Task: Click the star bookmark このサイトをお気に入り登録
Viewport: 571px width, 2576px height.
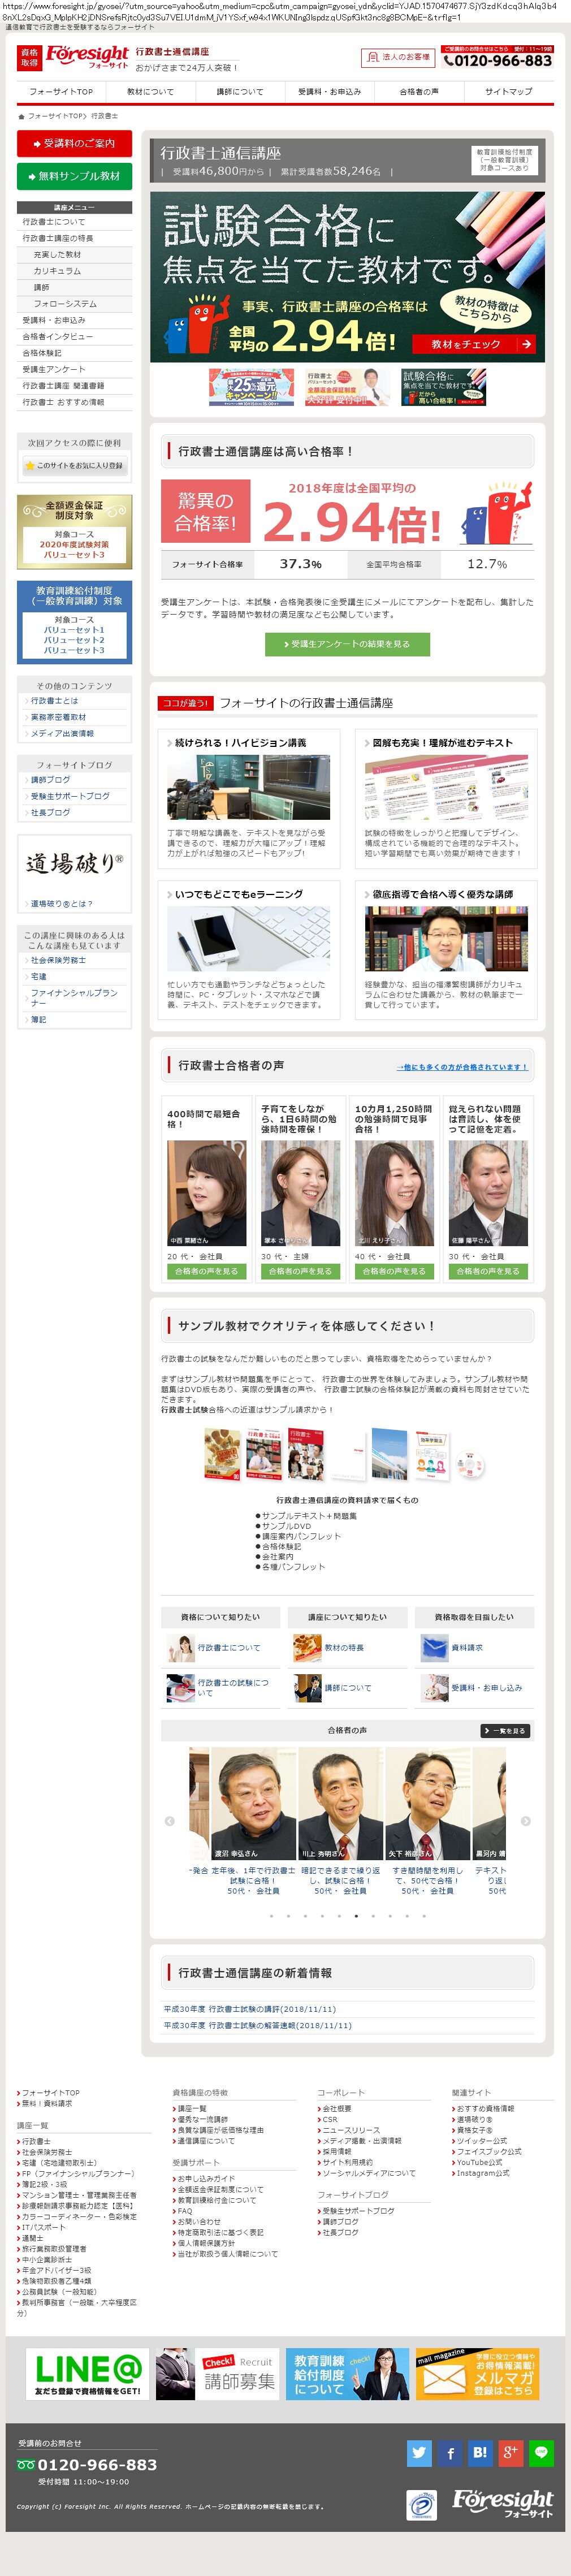Action: pyautogui.click(x=74, y=465)
